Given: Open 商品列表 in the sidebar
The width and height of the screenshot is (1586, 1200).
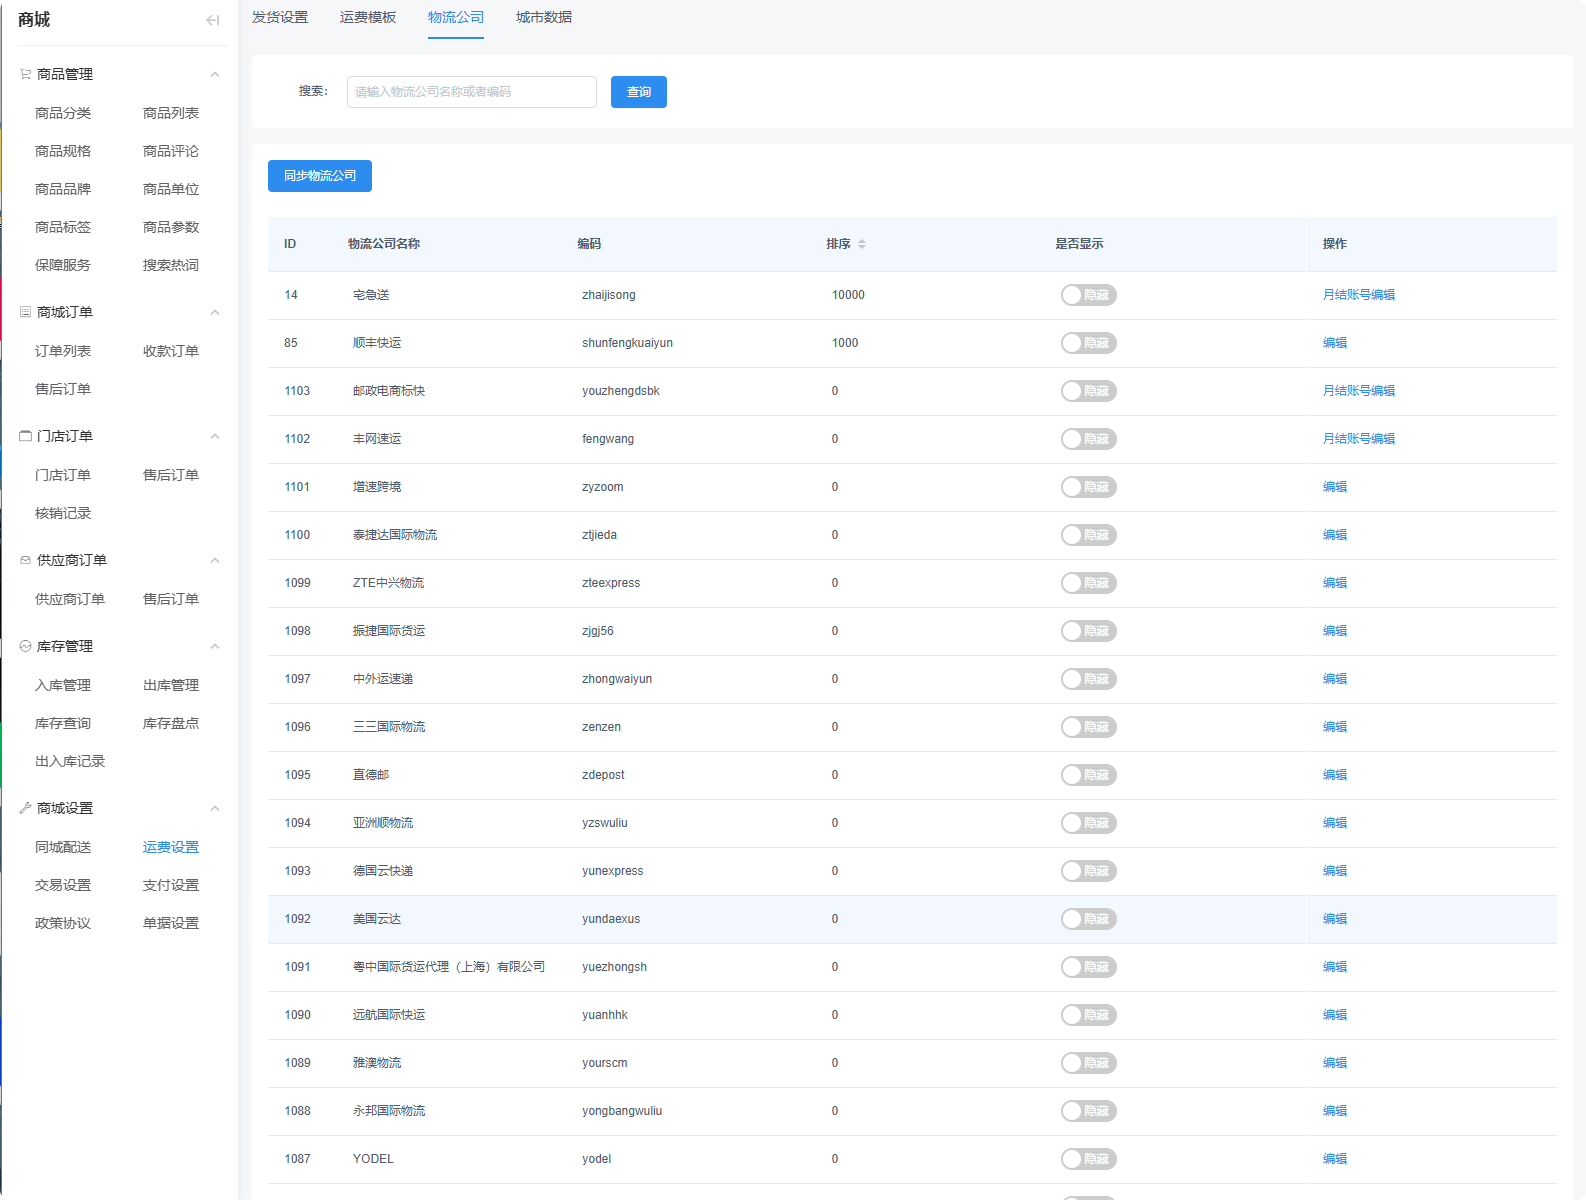Looking at the screenshot, I should 171,113.
